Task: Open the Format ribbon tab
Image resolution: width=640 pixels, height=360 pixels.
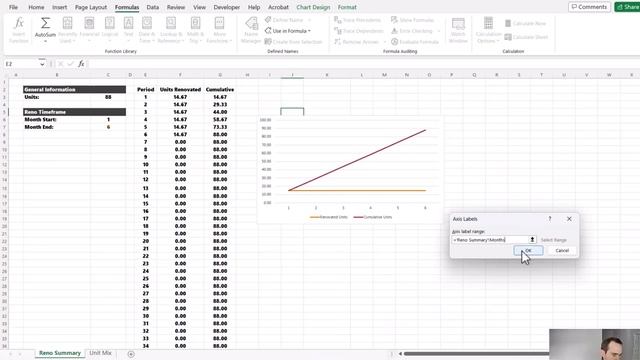Action: click(x=347, y=7)
